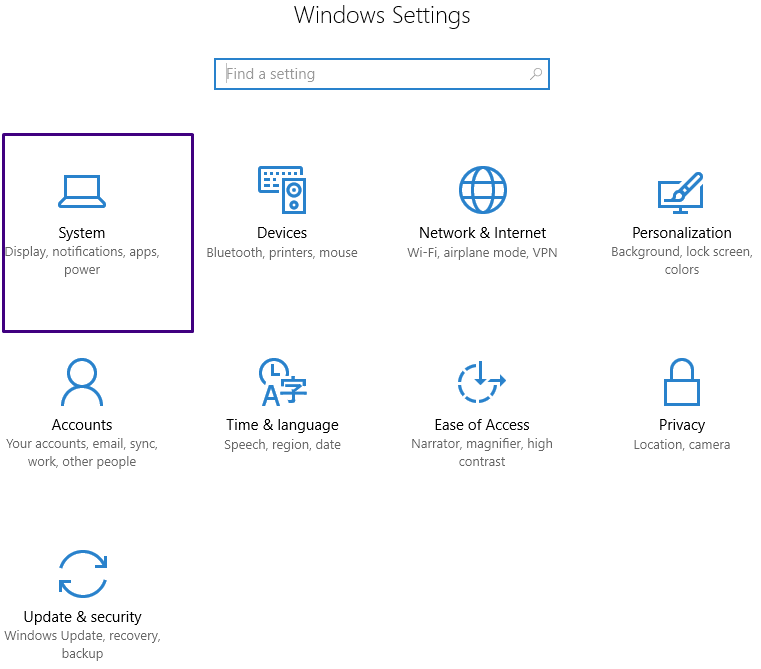761x669 pixels.
Task: Open Update & security refresh arrows icon
Action: (x=82, y=573)
